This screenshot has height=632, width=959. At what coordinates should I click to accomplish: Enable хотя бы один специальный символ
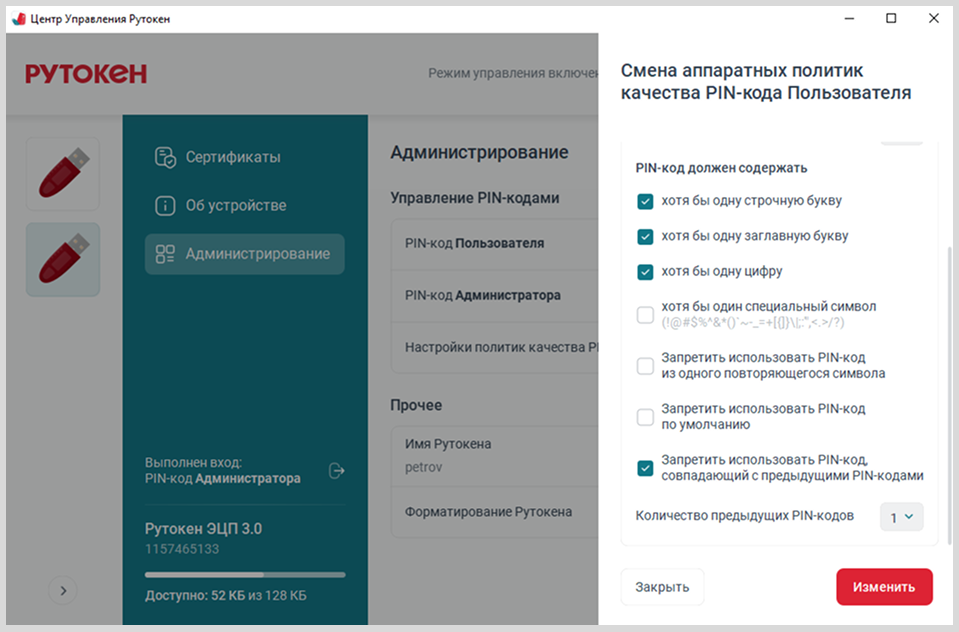pos(645,315)
